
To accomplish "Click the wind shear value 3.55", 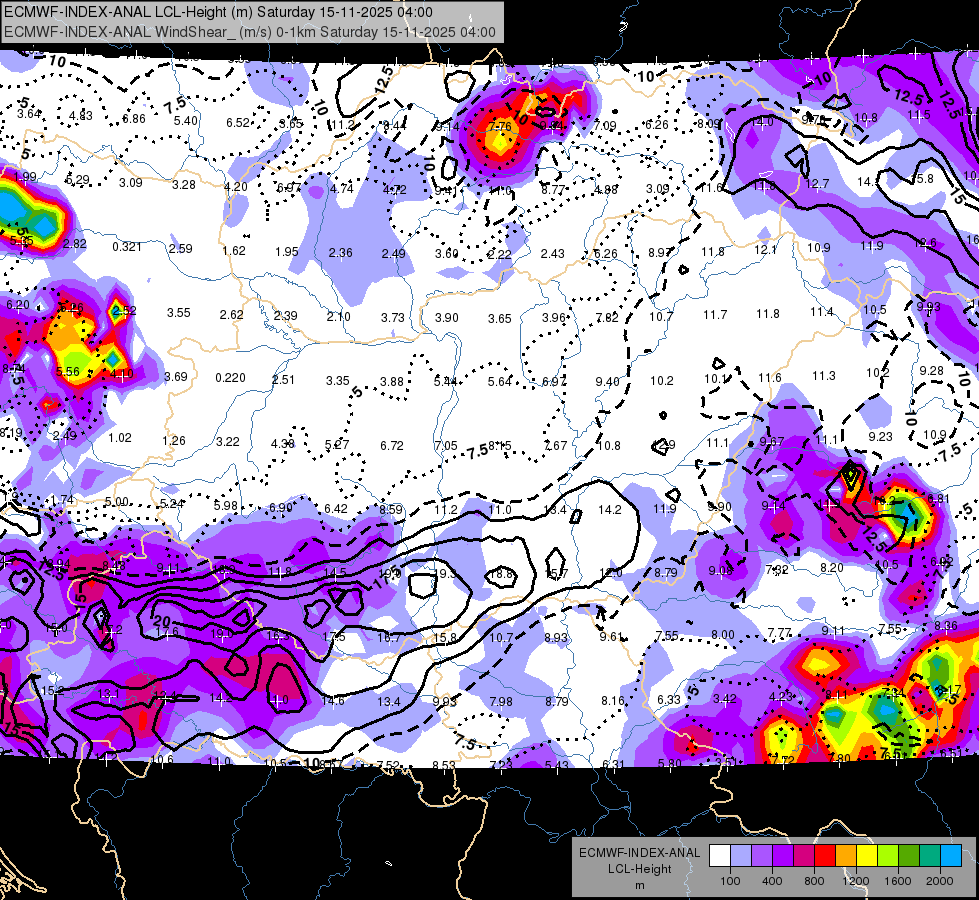I will [179, 312].
